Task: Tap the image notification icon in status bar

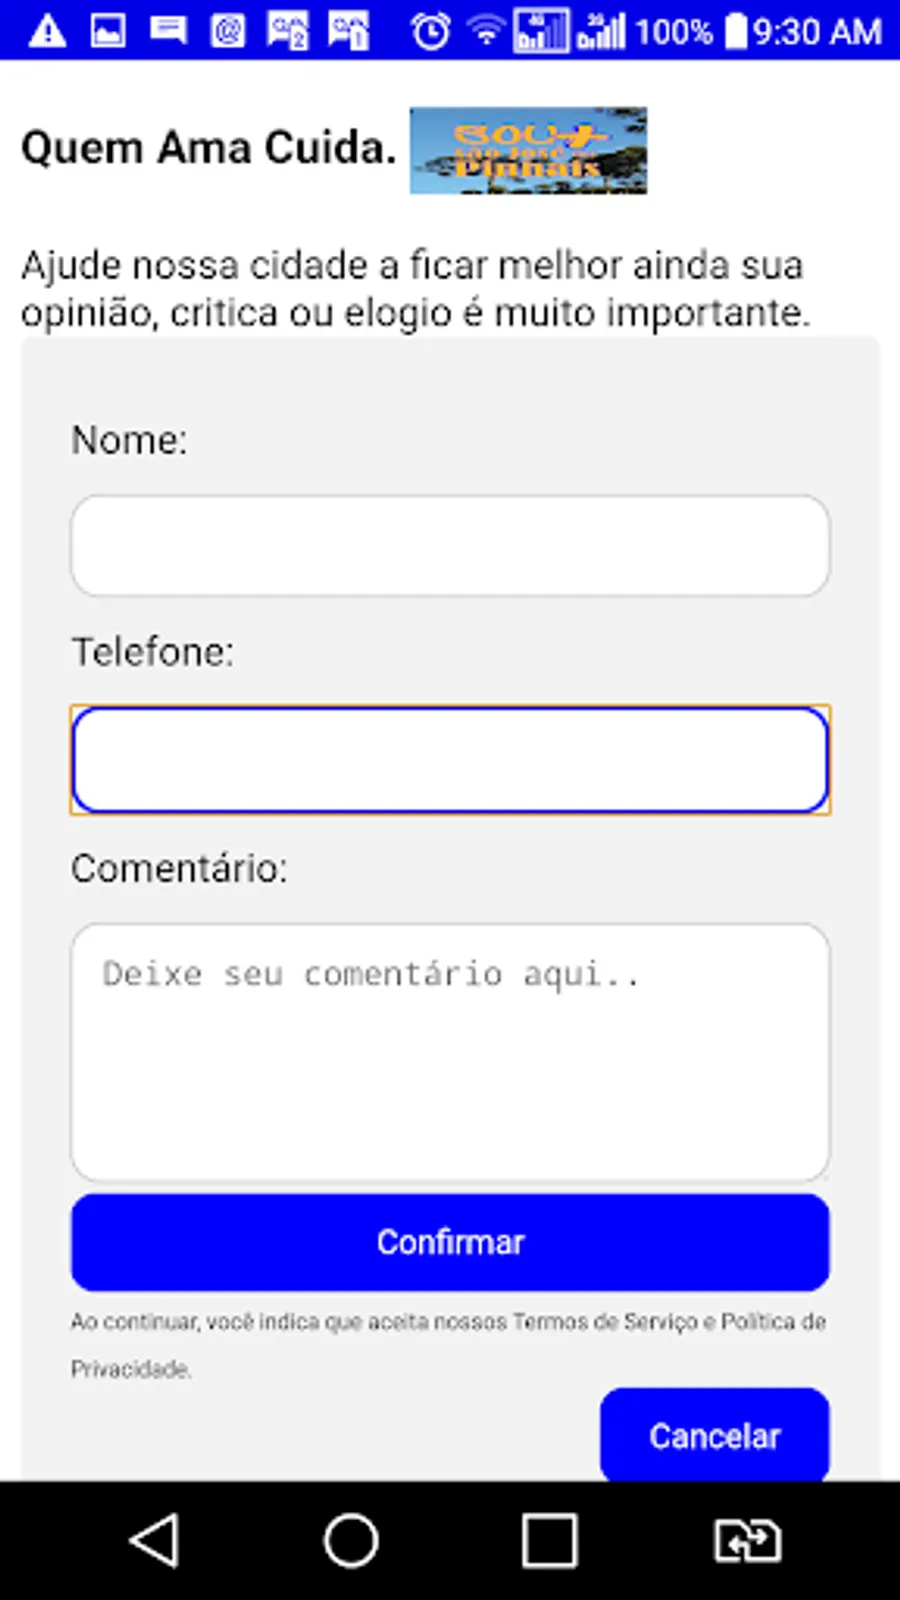Action: pyautogui.click(x=108, y=31)
